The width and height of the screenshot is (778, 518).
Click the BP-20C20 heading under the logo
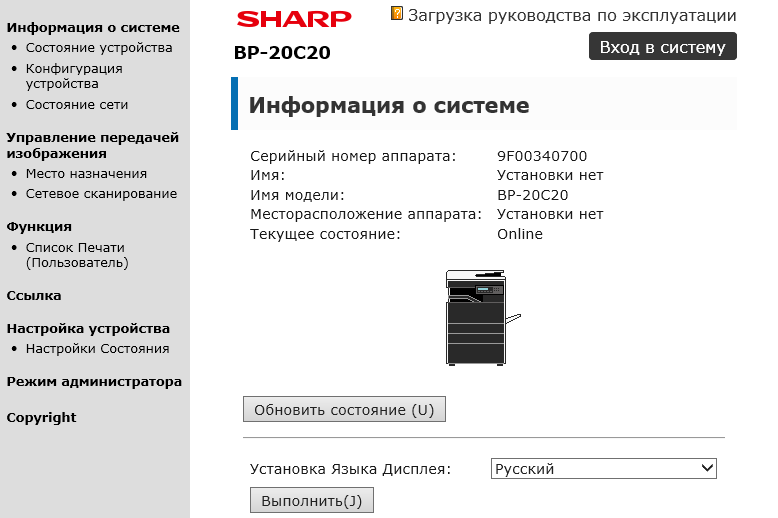pos(282,53)
